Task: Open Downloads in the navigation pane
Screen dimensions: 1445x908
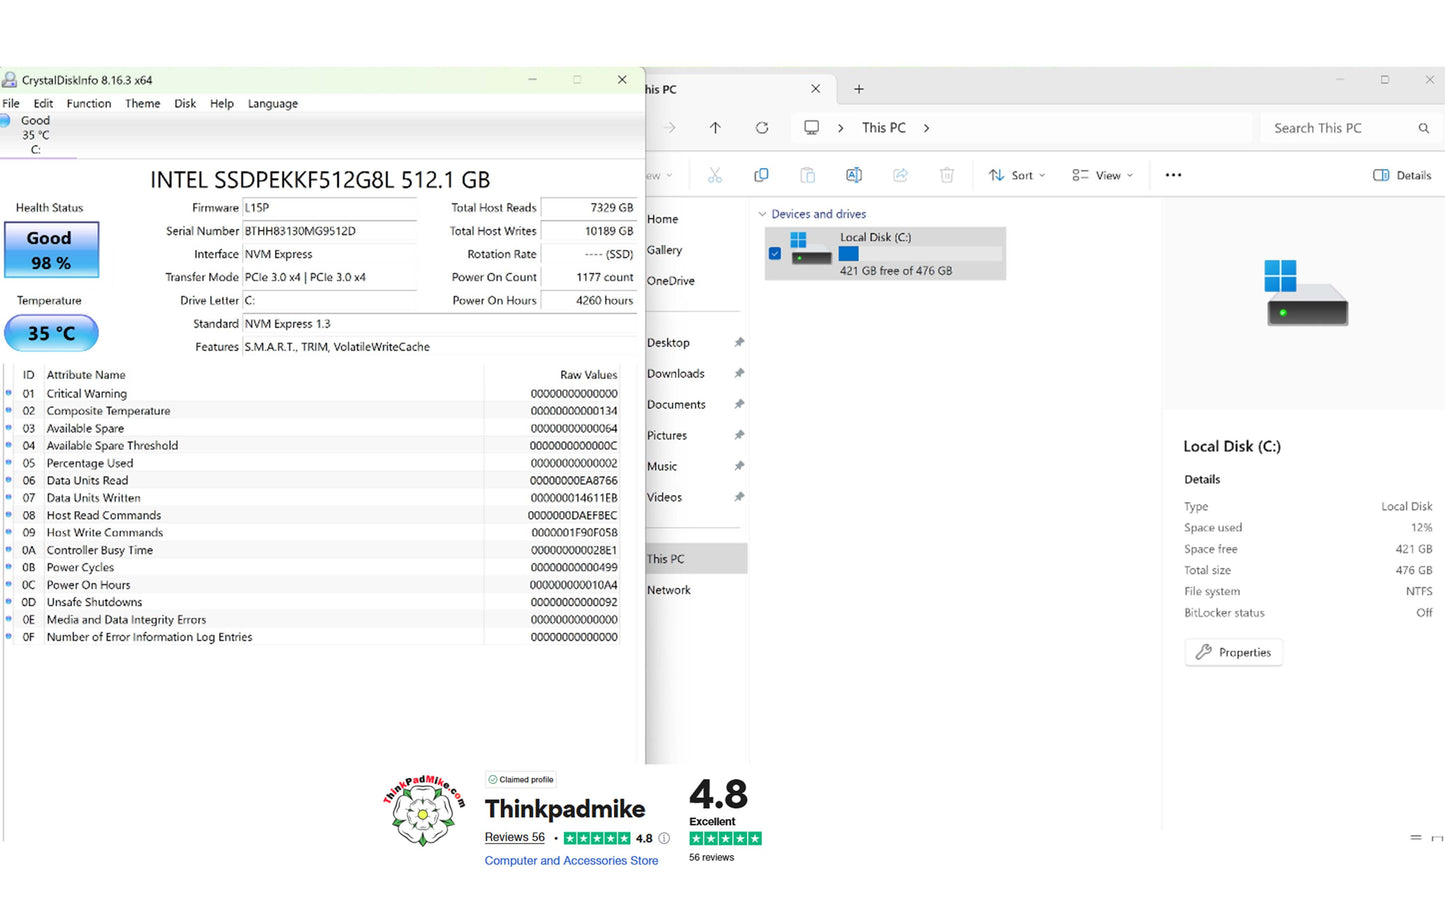Action: click(x=676, y=374)
